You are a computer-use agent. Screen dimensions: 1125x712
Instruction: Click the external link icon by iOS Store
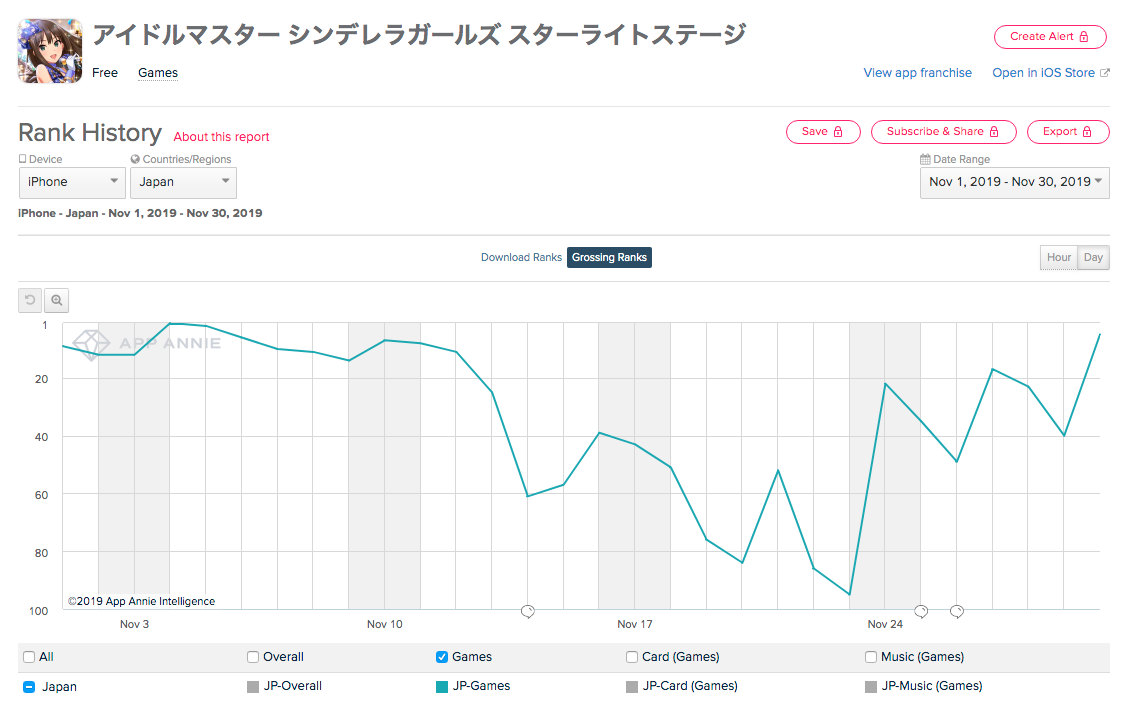(1105, 72)
